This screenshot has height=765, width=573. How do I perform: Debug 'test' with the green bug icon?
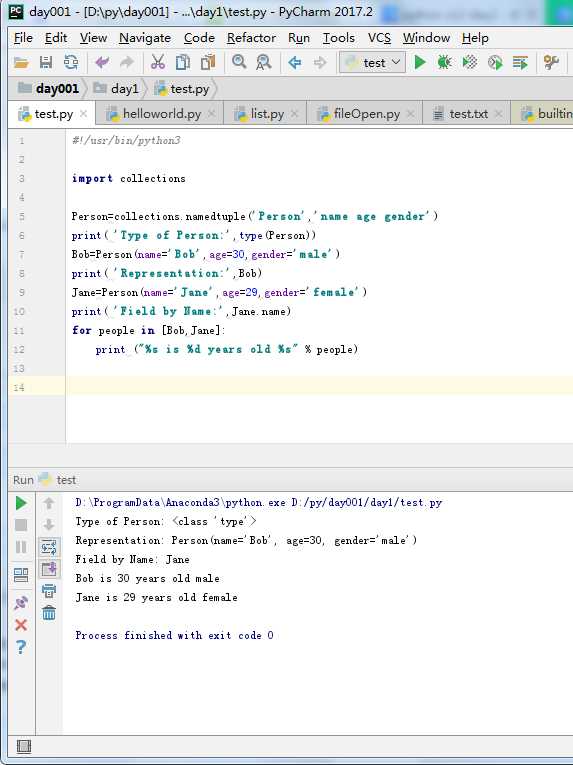tap(444, 62)
